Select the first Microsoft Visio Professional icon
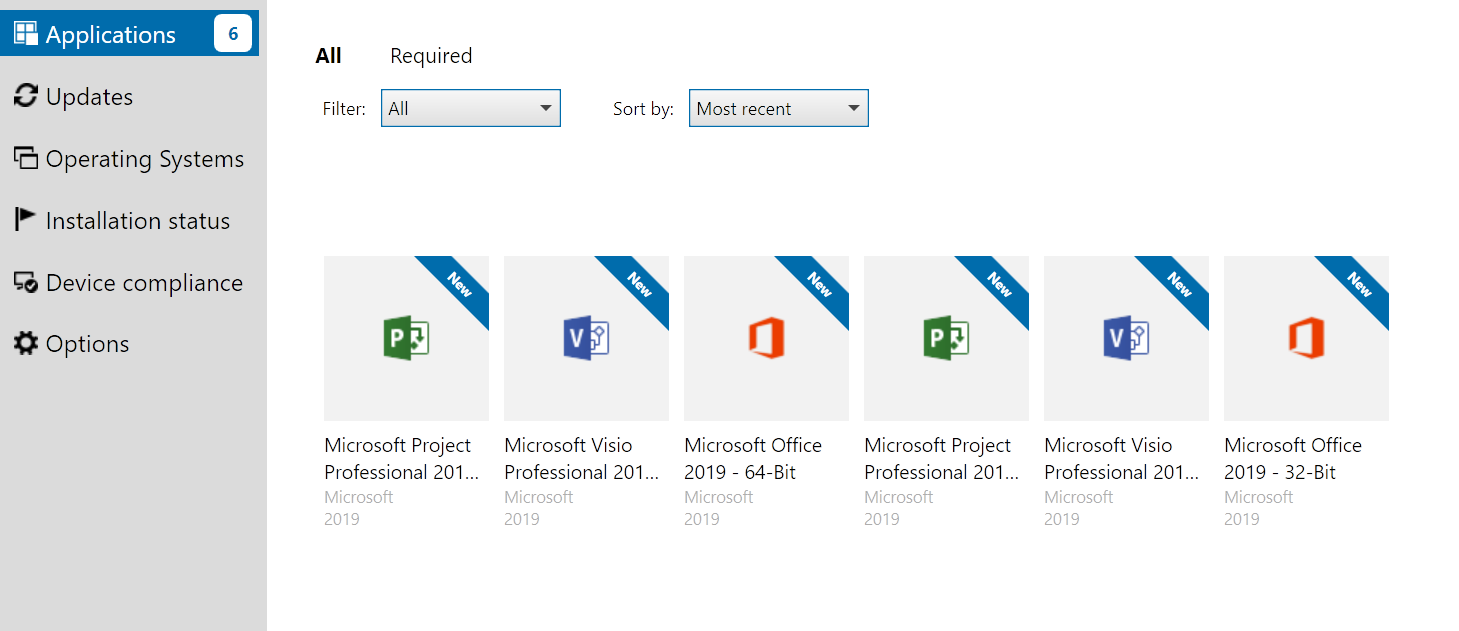Viewport: 1459px width, 631px height. pyautogui.click(x=586, y=338)
